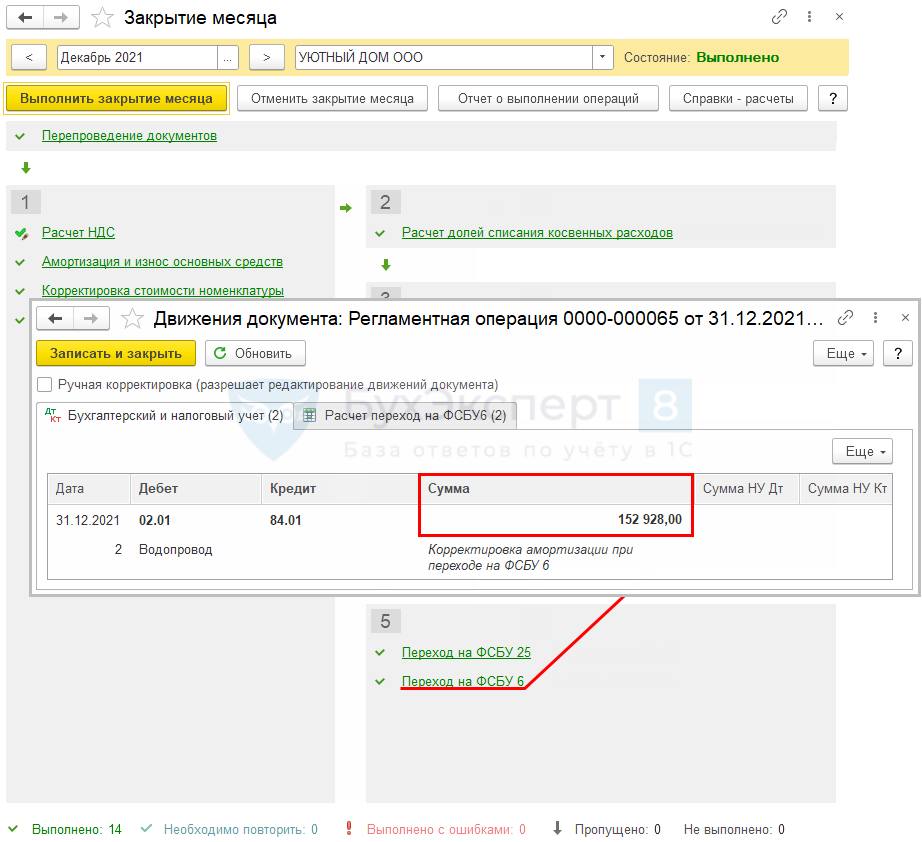Click Выполнено status text at top

pyautogui.click(x=737, y=58)
